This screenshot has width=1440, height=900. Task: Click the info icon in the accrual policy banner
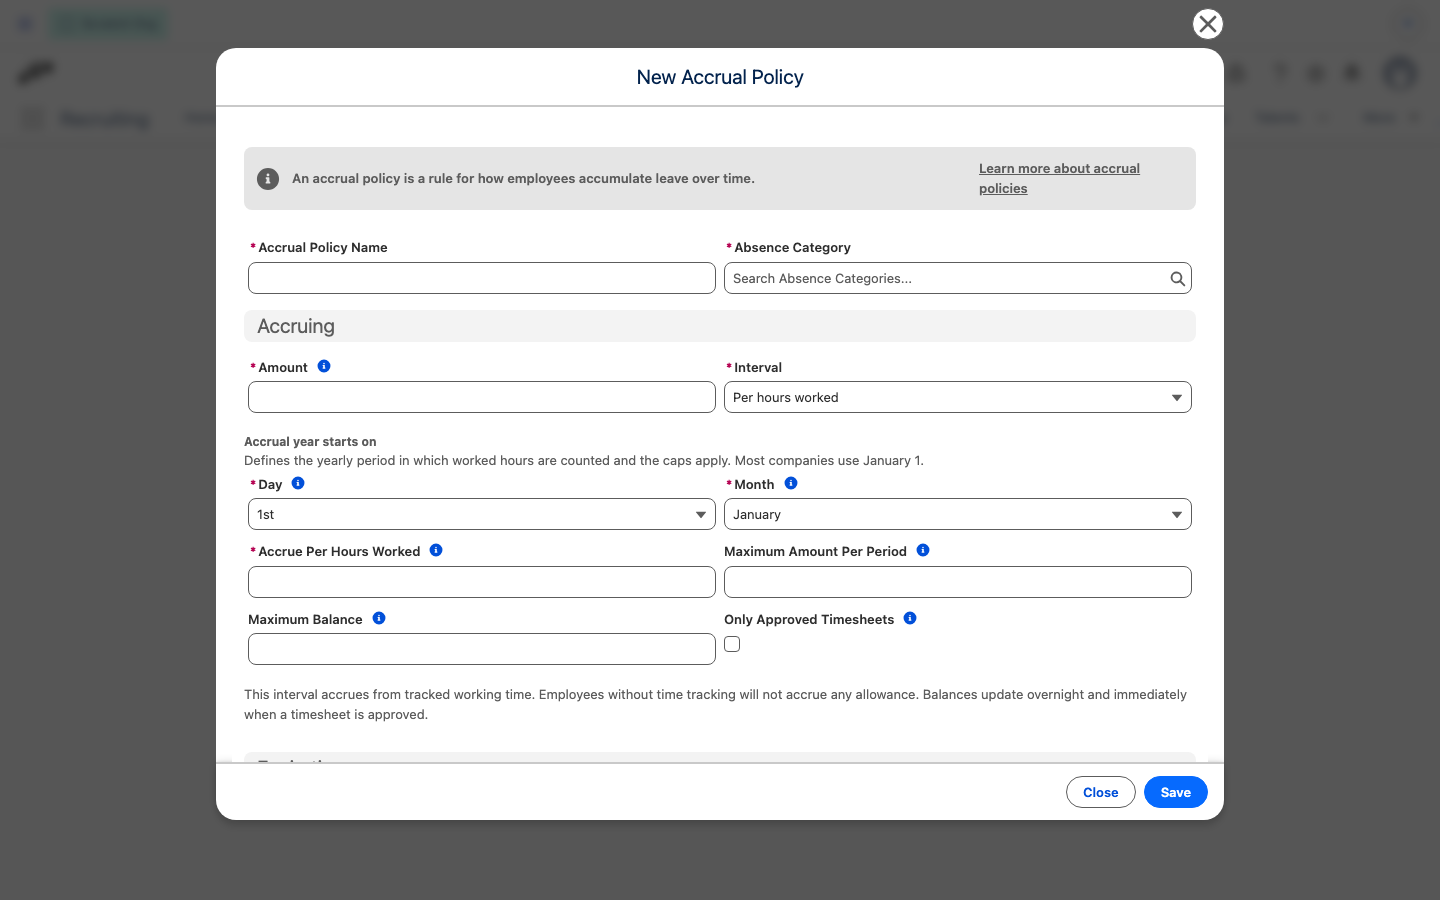pos(268,179)
